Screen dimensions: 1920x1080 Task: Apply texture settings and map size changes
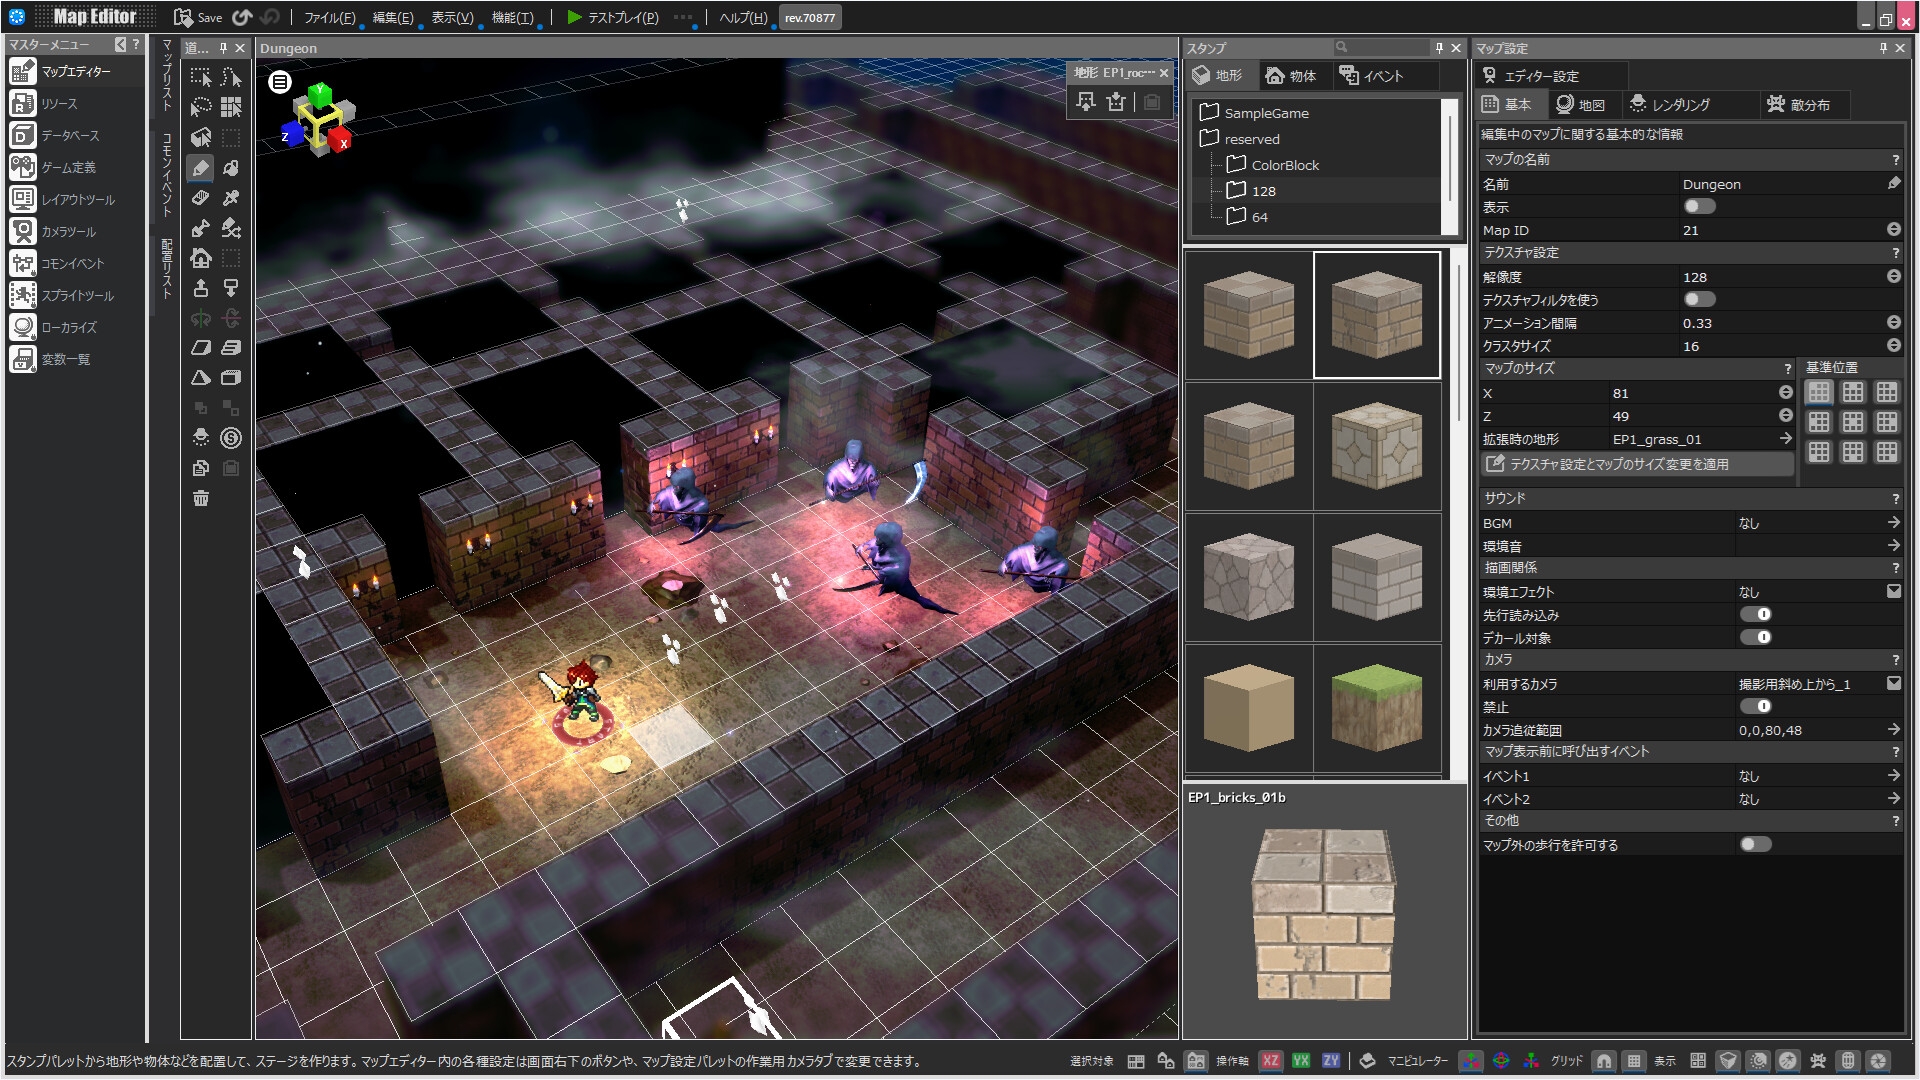[1636, 464]
